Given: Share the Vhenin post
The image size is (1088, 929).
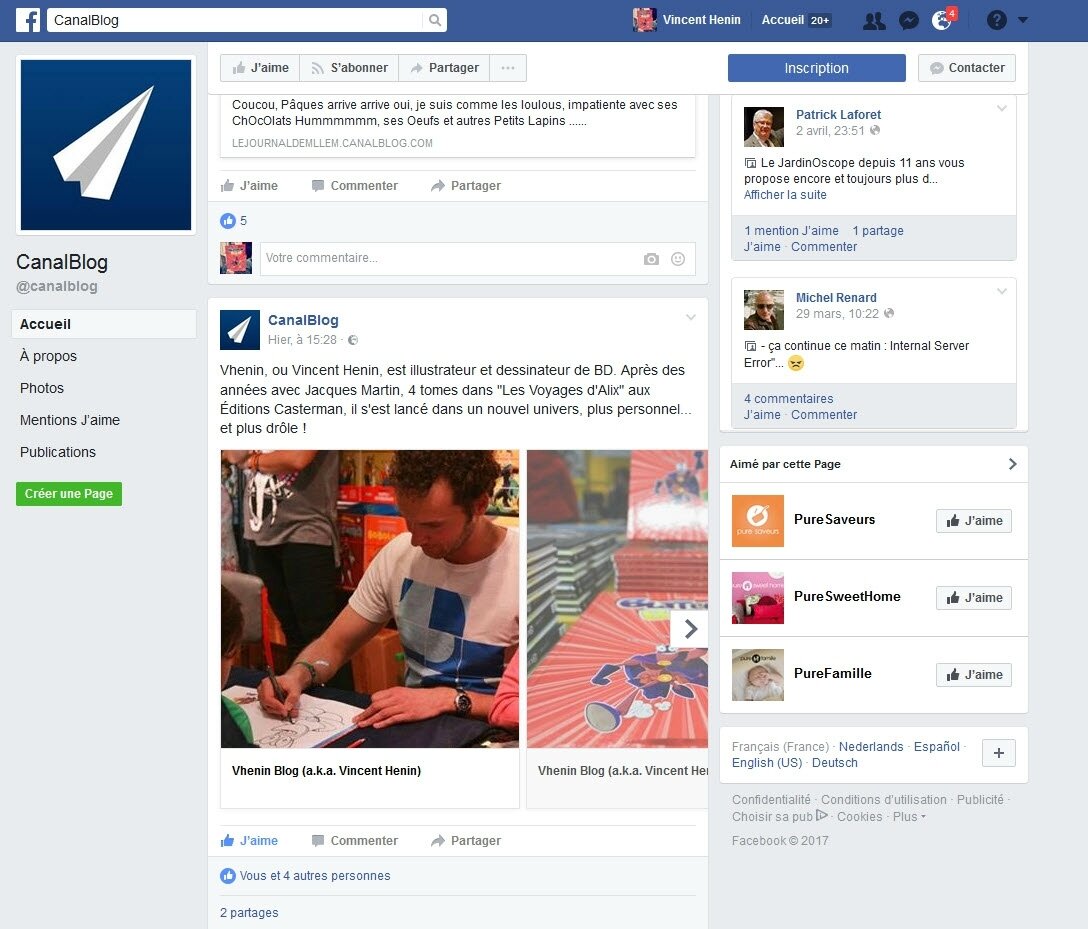Looking at the screenshot, I should (466, 841).
